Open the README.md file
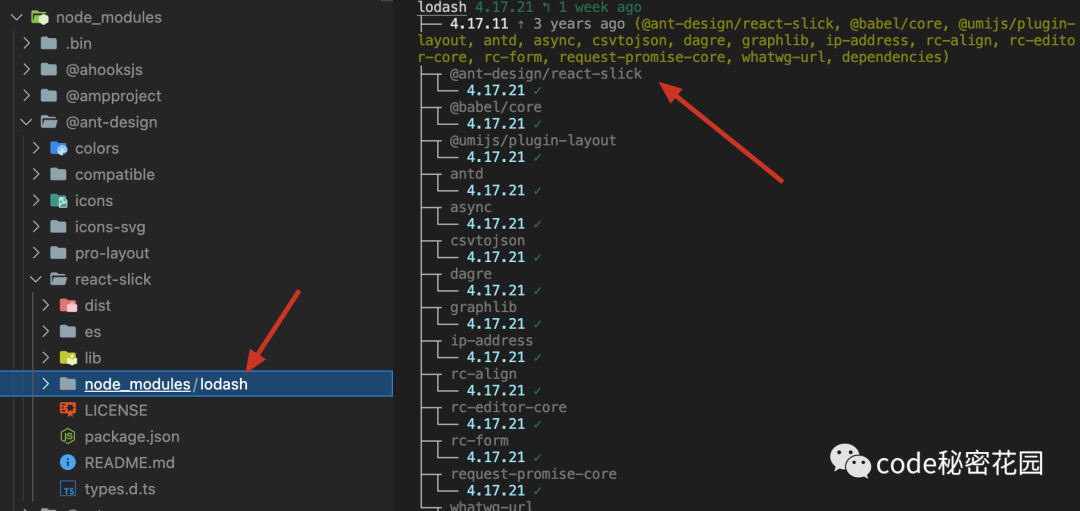The height and width of the screenshot is (511, 1080). [129, 462]
